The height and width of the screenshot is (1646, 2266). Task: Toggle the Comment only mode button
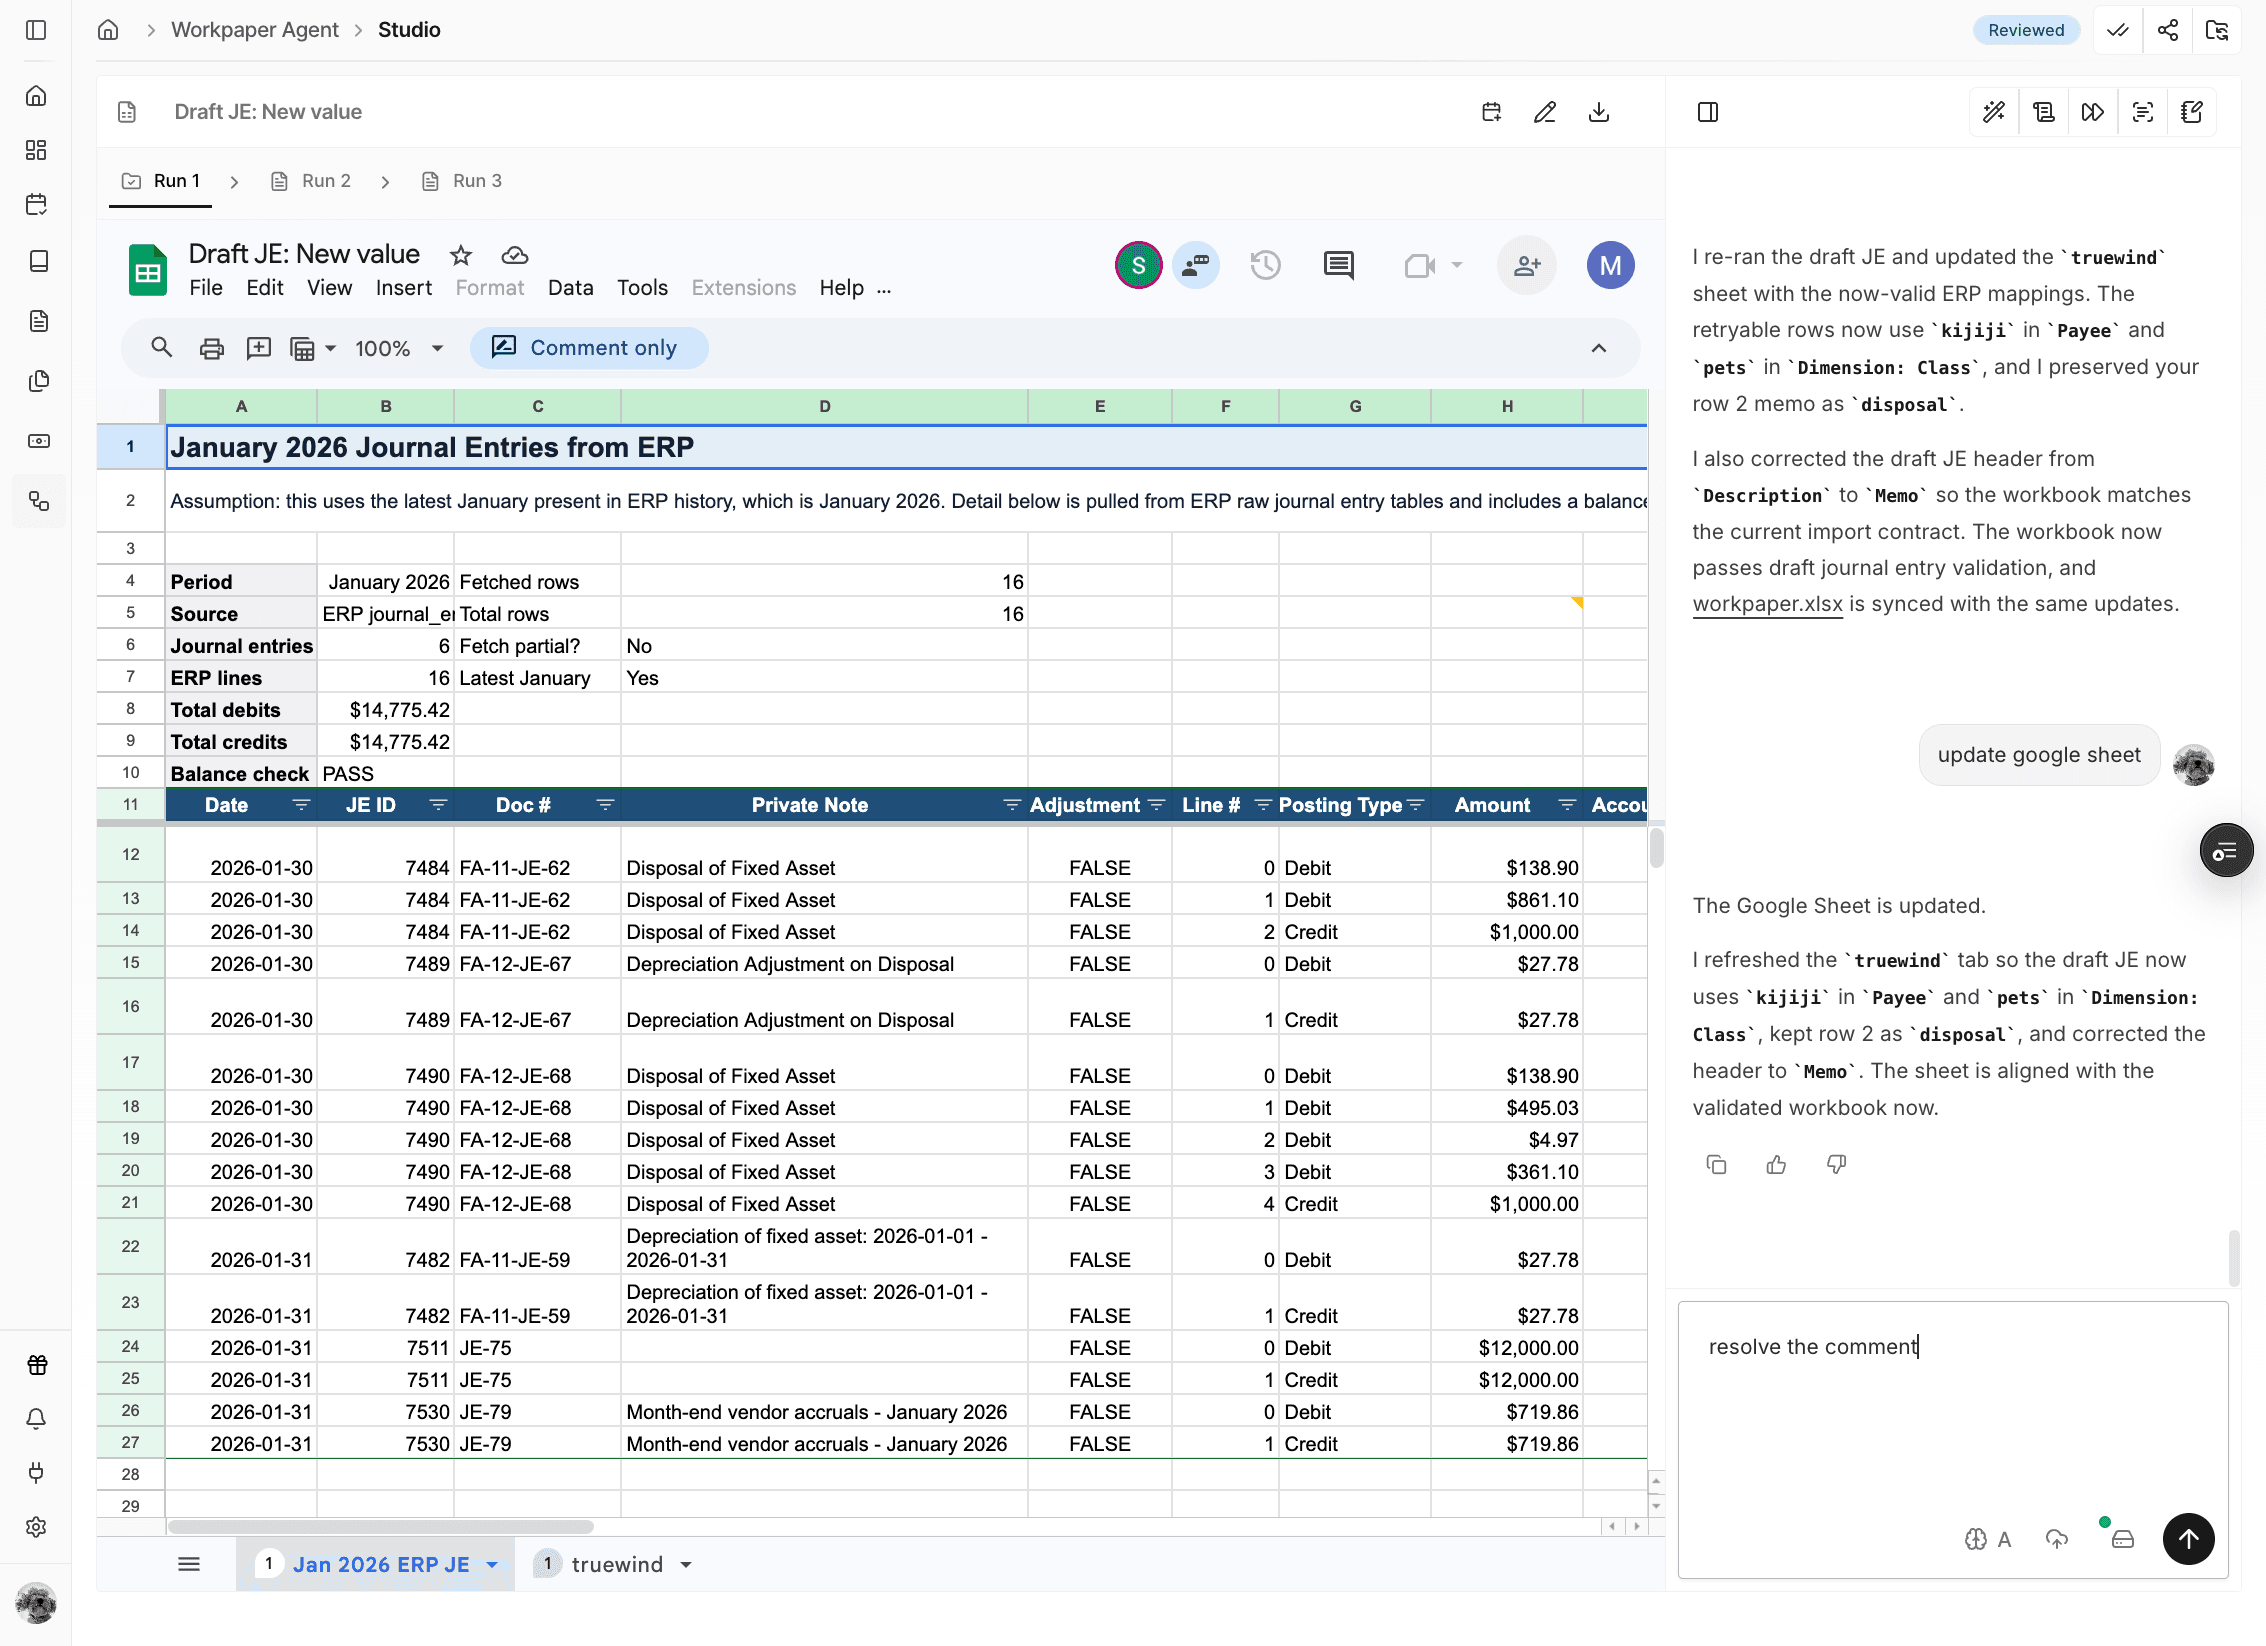(589, 347)
